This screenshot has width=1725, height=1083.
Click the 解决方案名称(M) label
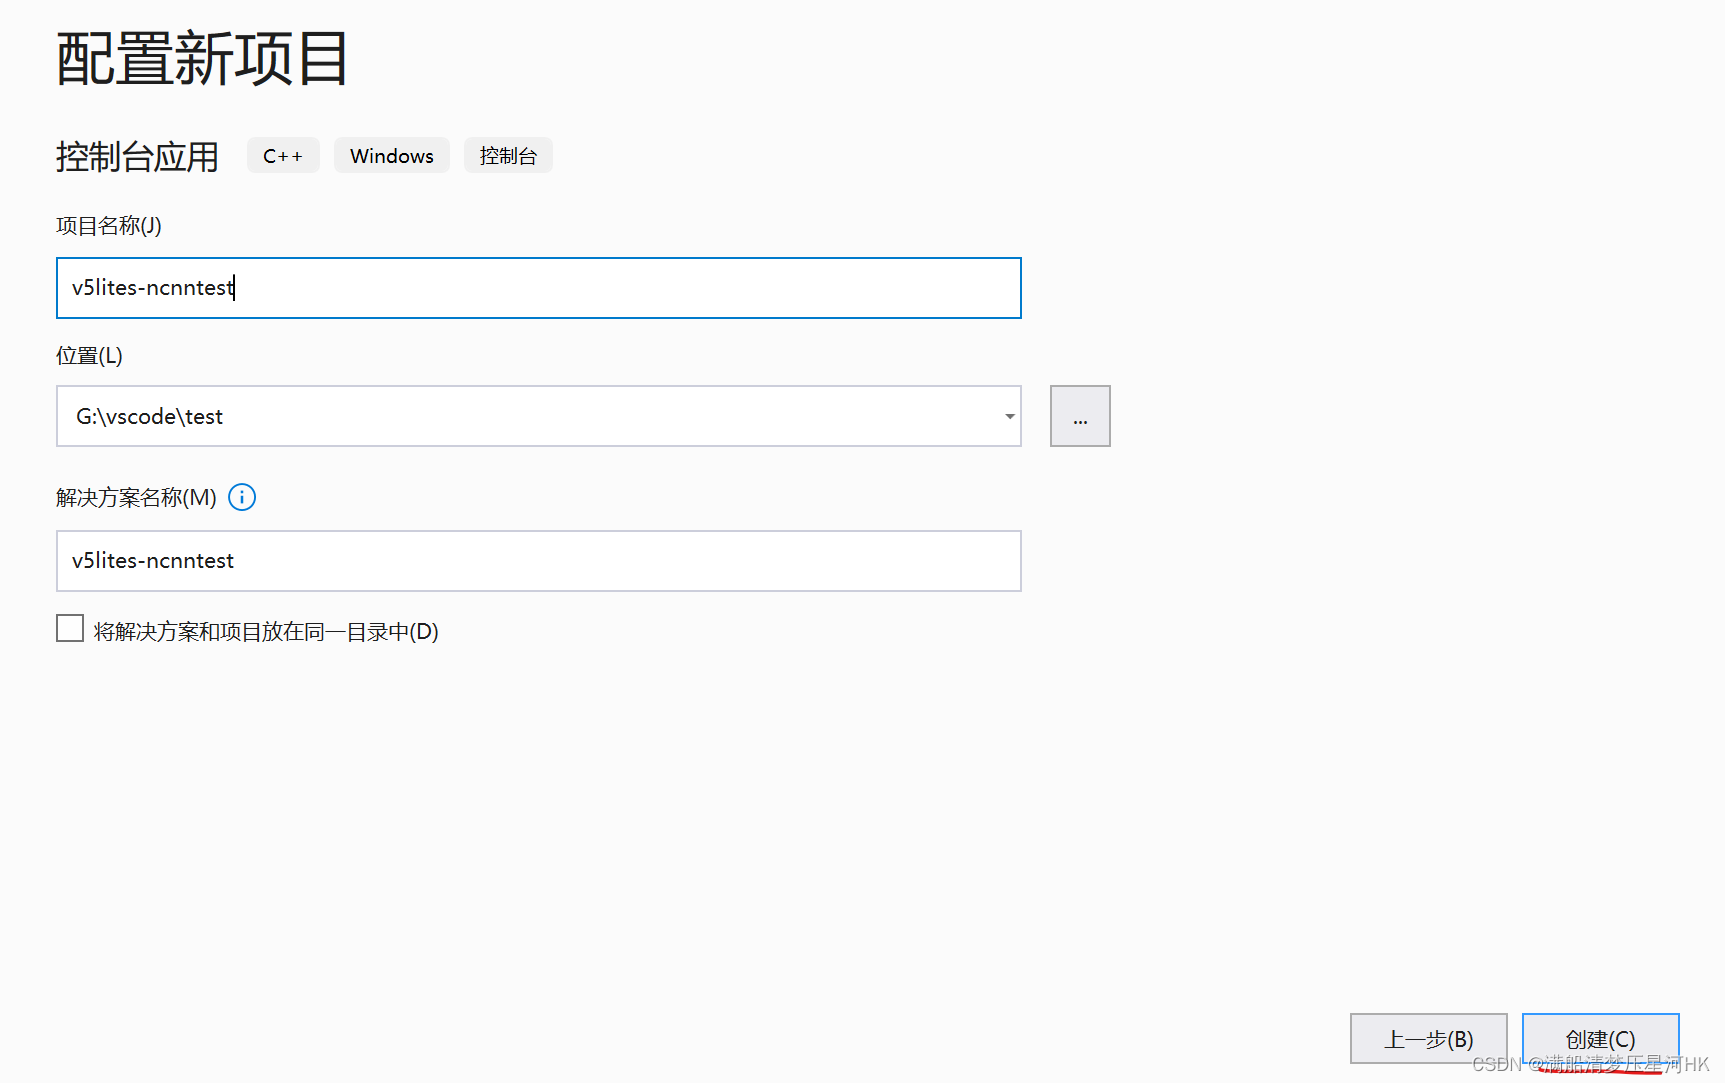[136, 498]
